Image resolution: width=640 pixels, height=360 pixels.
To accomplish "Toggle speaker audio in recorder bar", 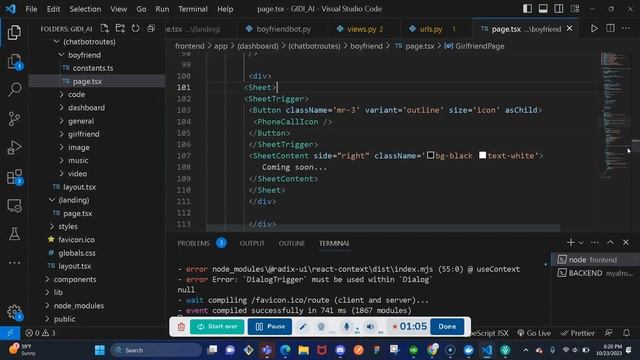I will (370, 327).
